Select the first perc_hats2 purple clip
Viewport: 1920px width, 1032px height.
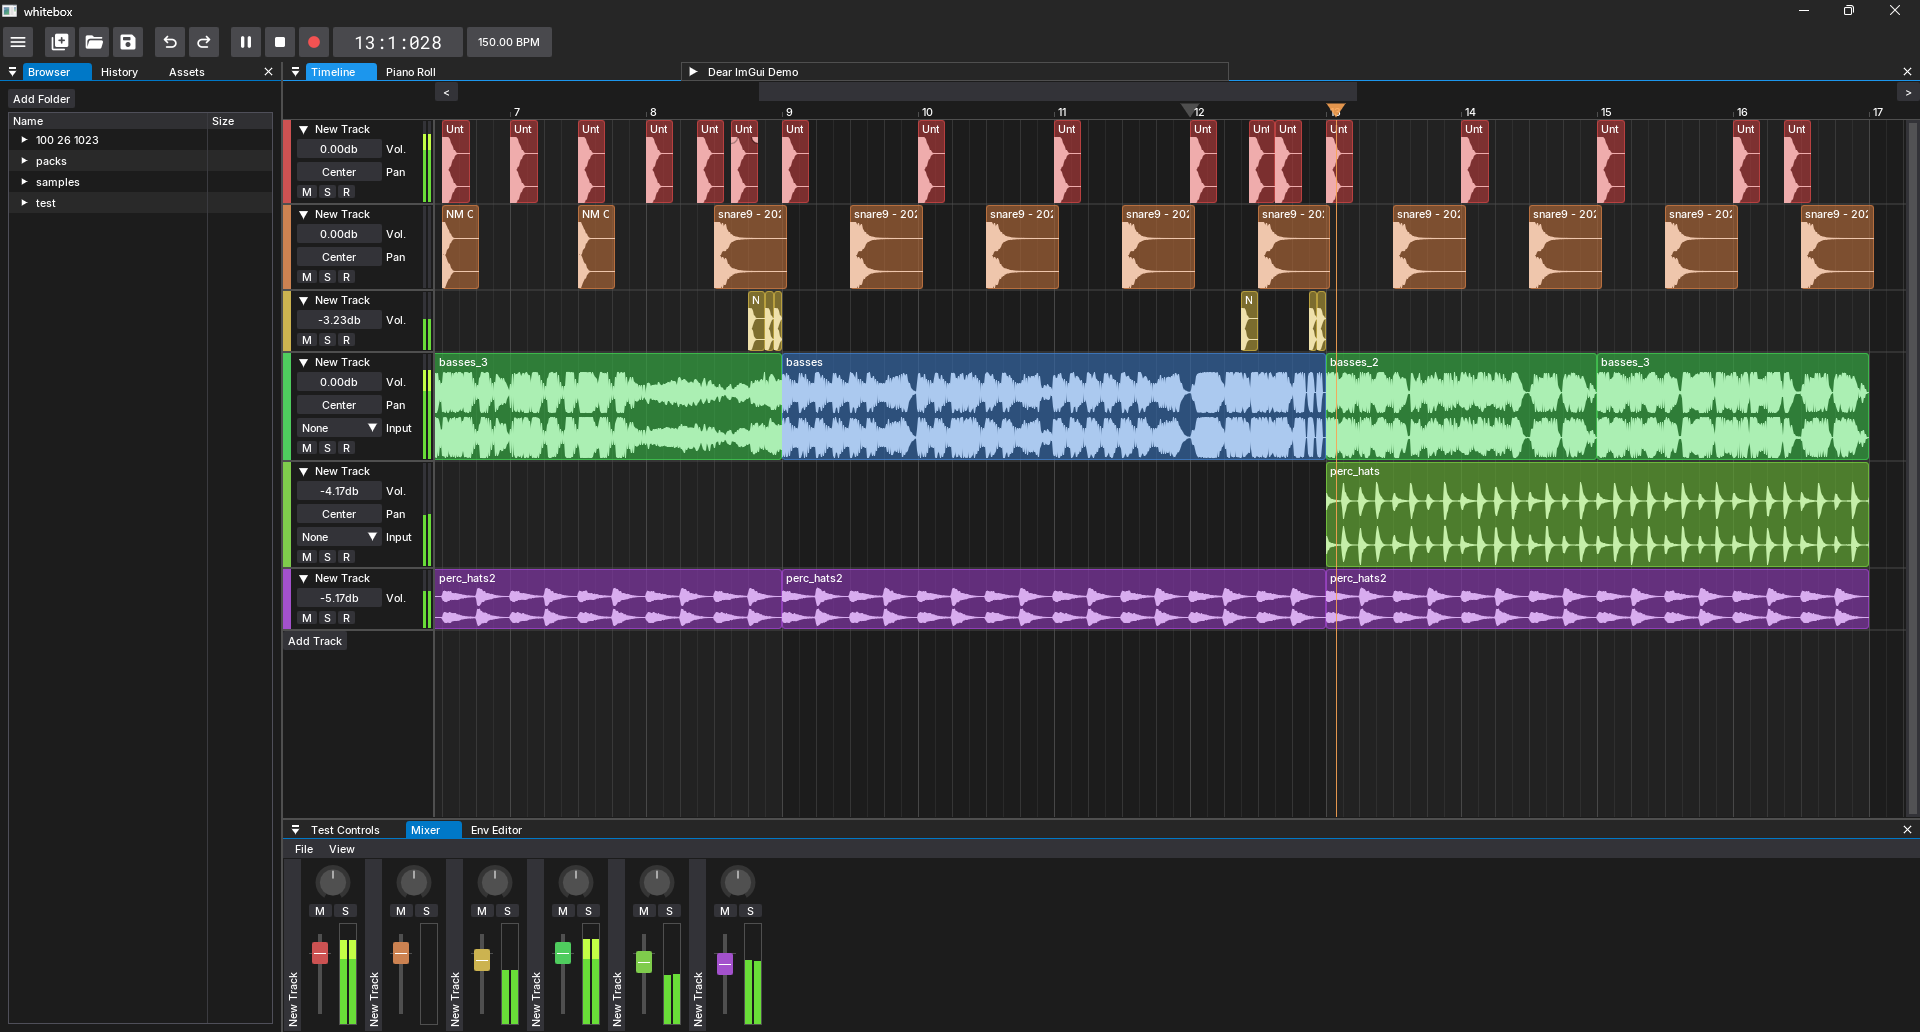point(608,599)
